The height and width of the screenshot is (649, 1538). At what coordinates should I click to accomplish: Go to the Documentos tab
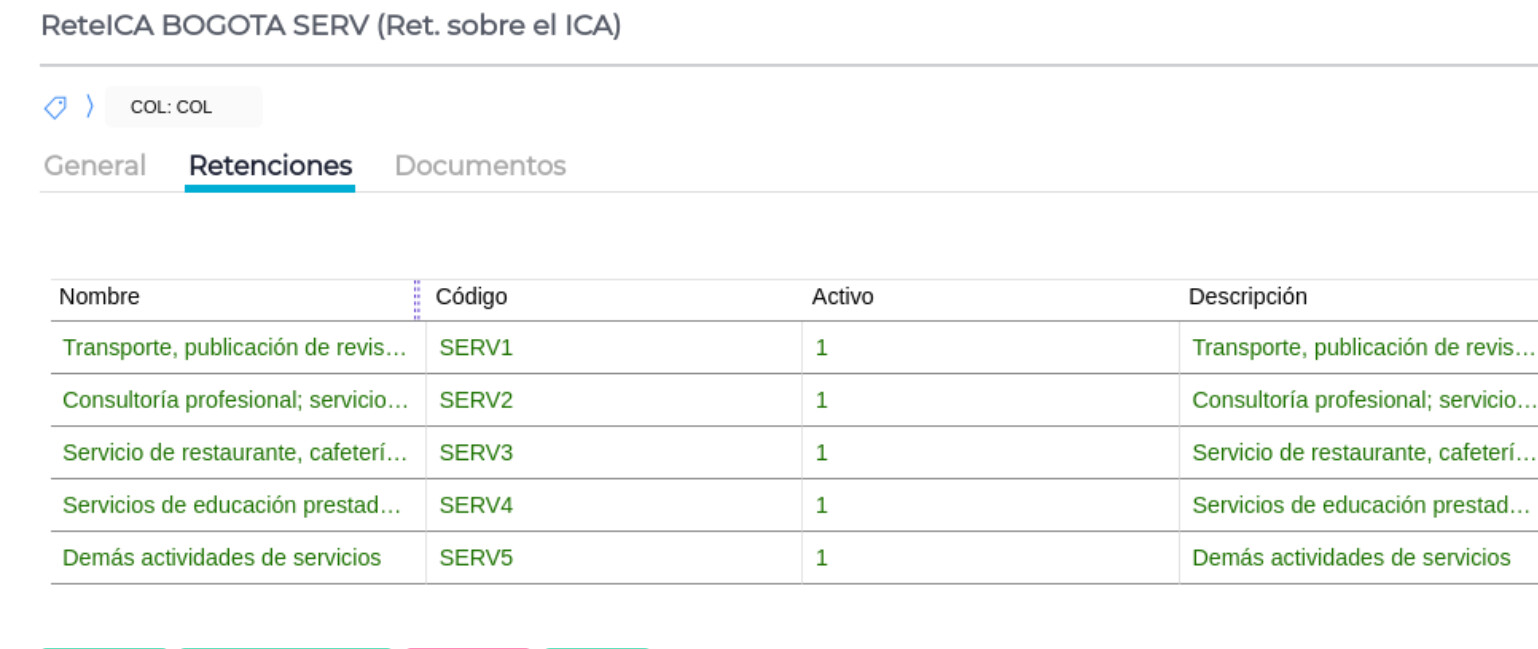(480, 165)
